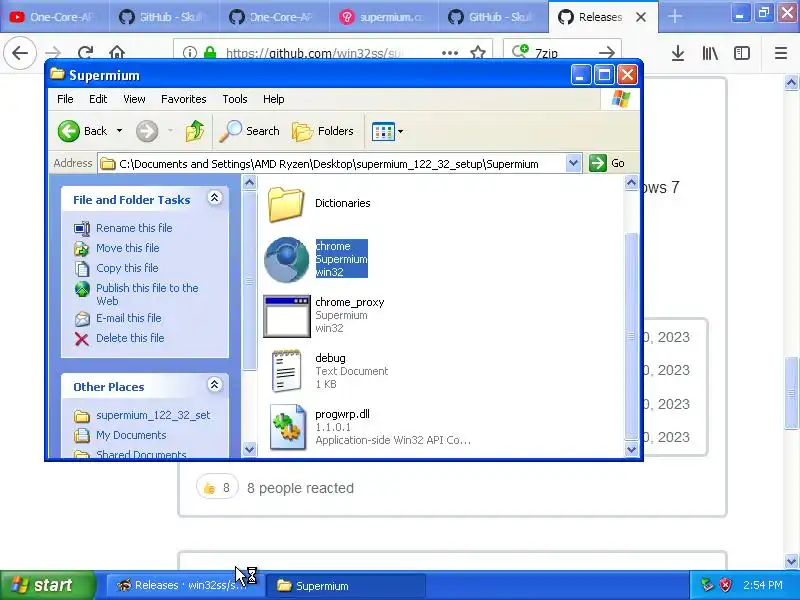Click Firefox page scrollbar down arrow
Image resolution: width=800 pixels, height=600 pixels.
point(791,561)
